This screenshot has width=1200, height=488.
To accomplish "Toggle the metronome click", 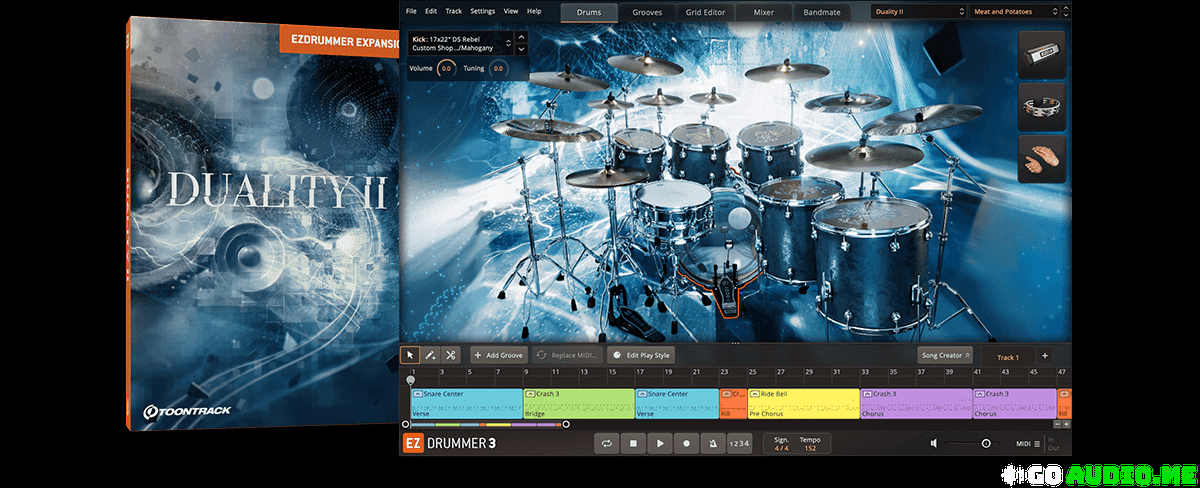I will [x=712, y=443].
